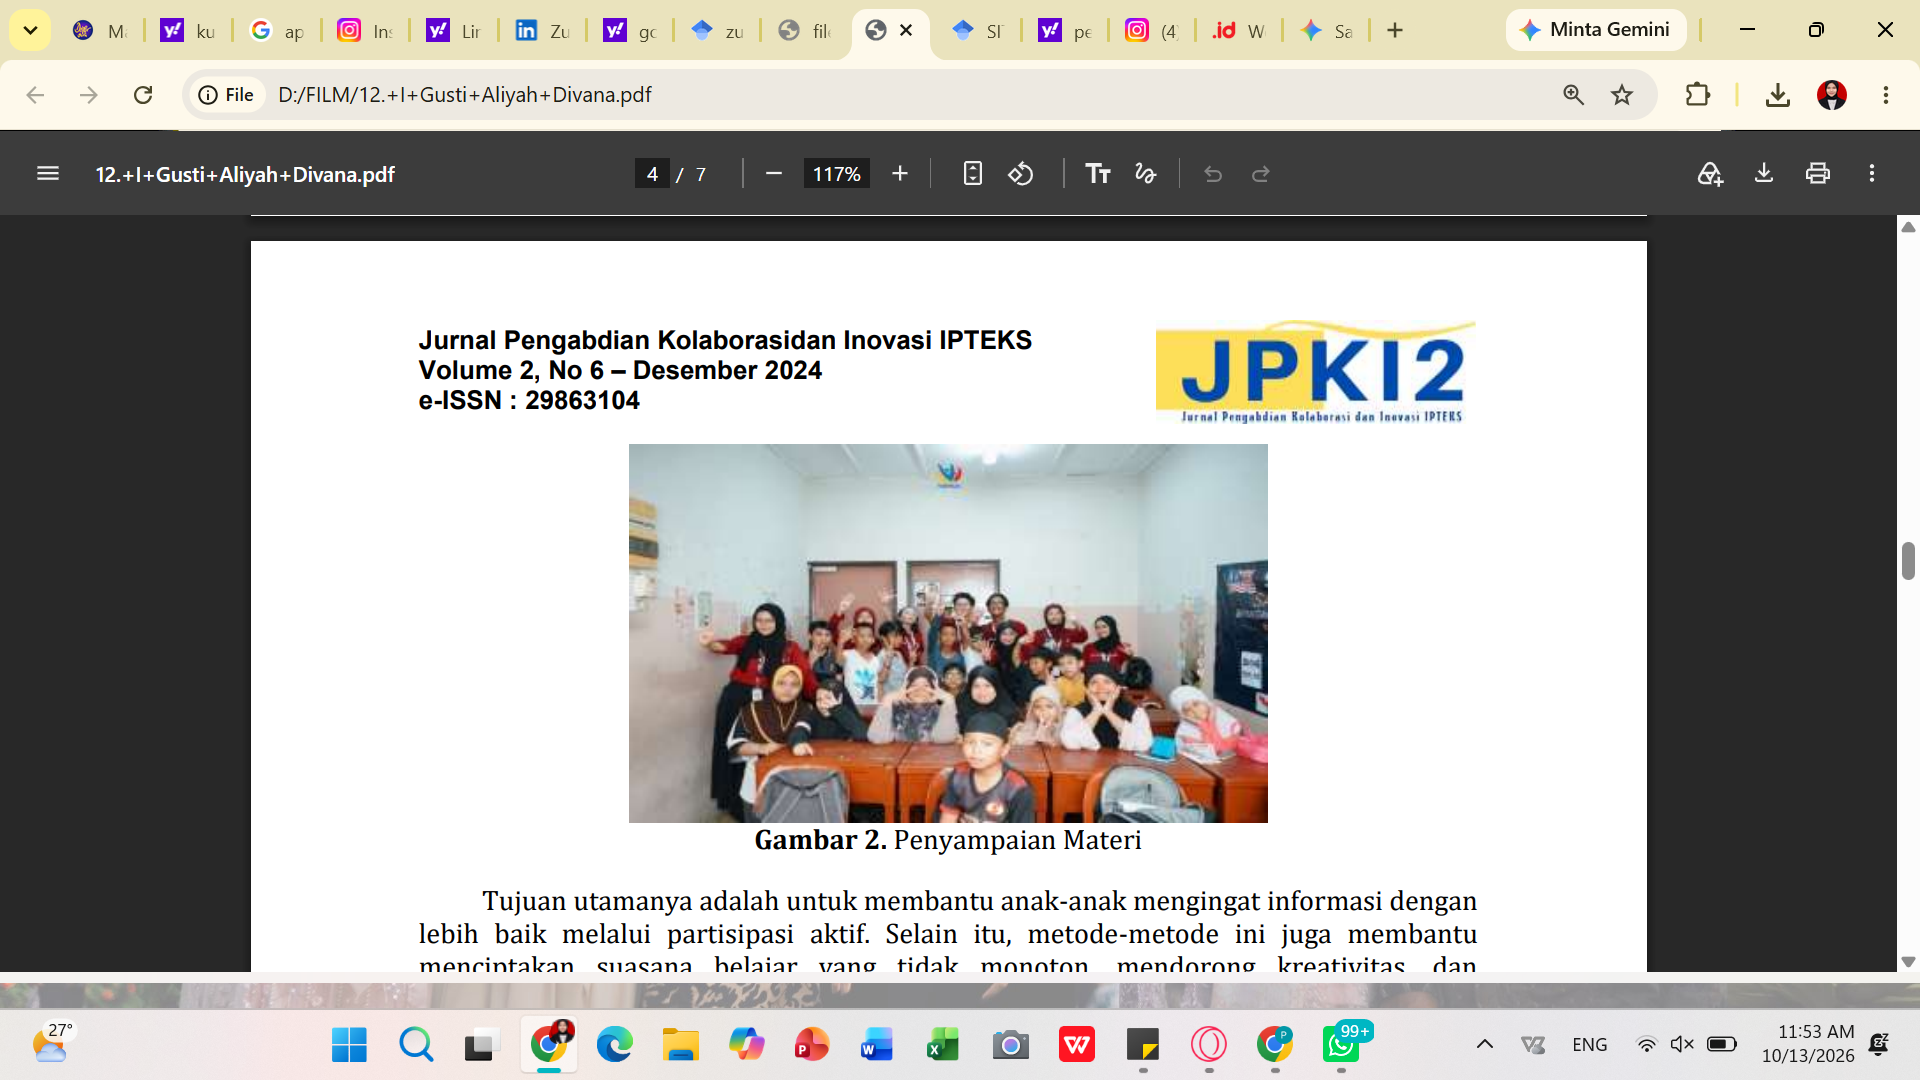Open Chrome's three-dot main menu
Screen dimensions: 1920x1080
click(1886, 95)
